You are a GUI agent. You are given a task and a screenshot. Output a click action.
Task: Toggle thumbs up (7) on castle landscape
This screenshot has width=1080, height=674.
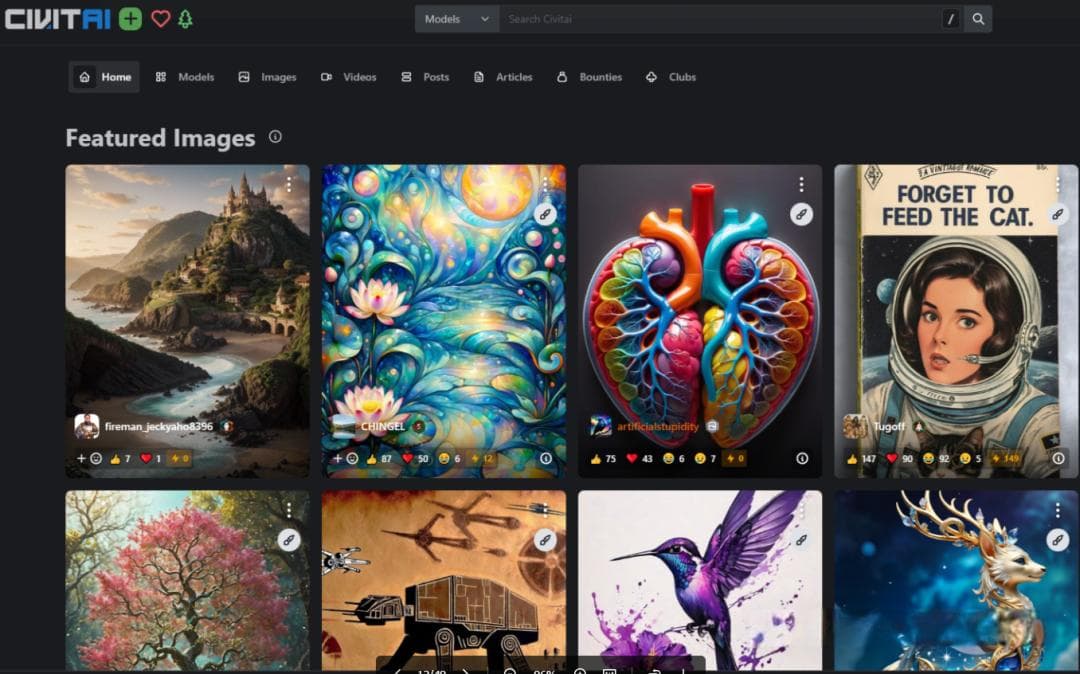120,459
